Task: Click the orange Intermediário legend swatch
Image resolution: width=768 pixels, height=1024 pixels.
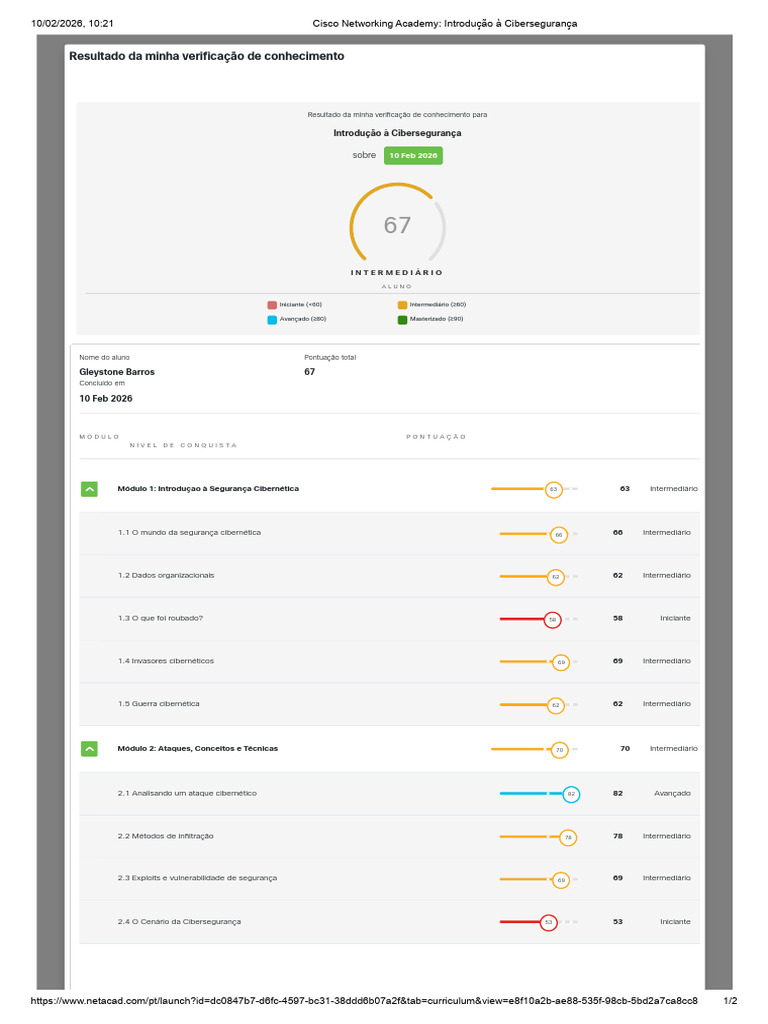Action: [402, 305]
